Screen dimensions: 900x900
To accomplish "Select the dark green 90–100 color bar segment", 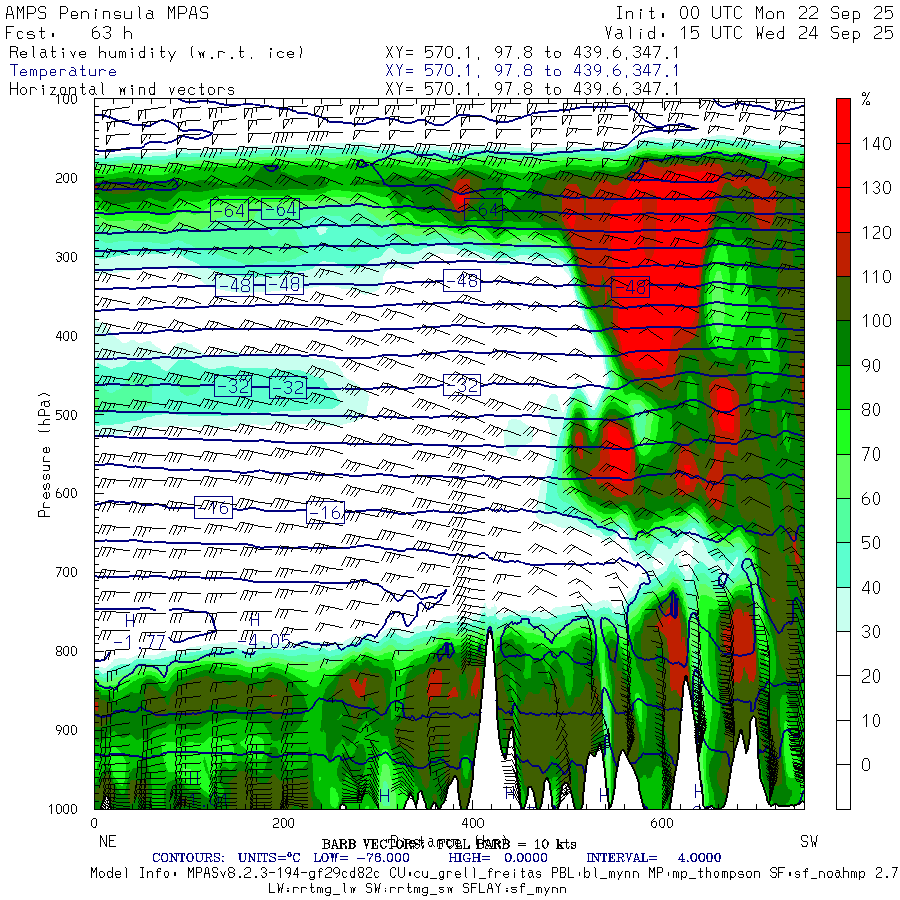I will tap(843, 343).
